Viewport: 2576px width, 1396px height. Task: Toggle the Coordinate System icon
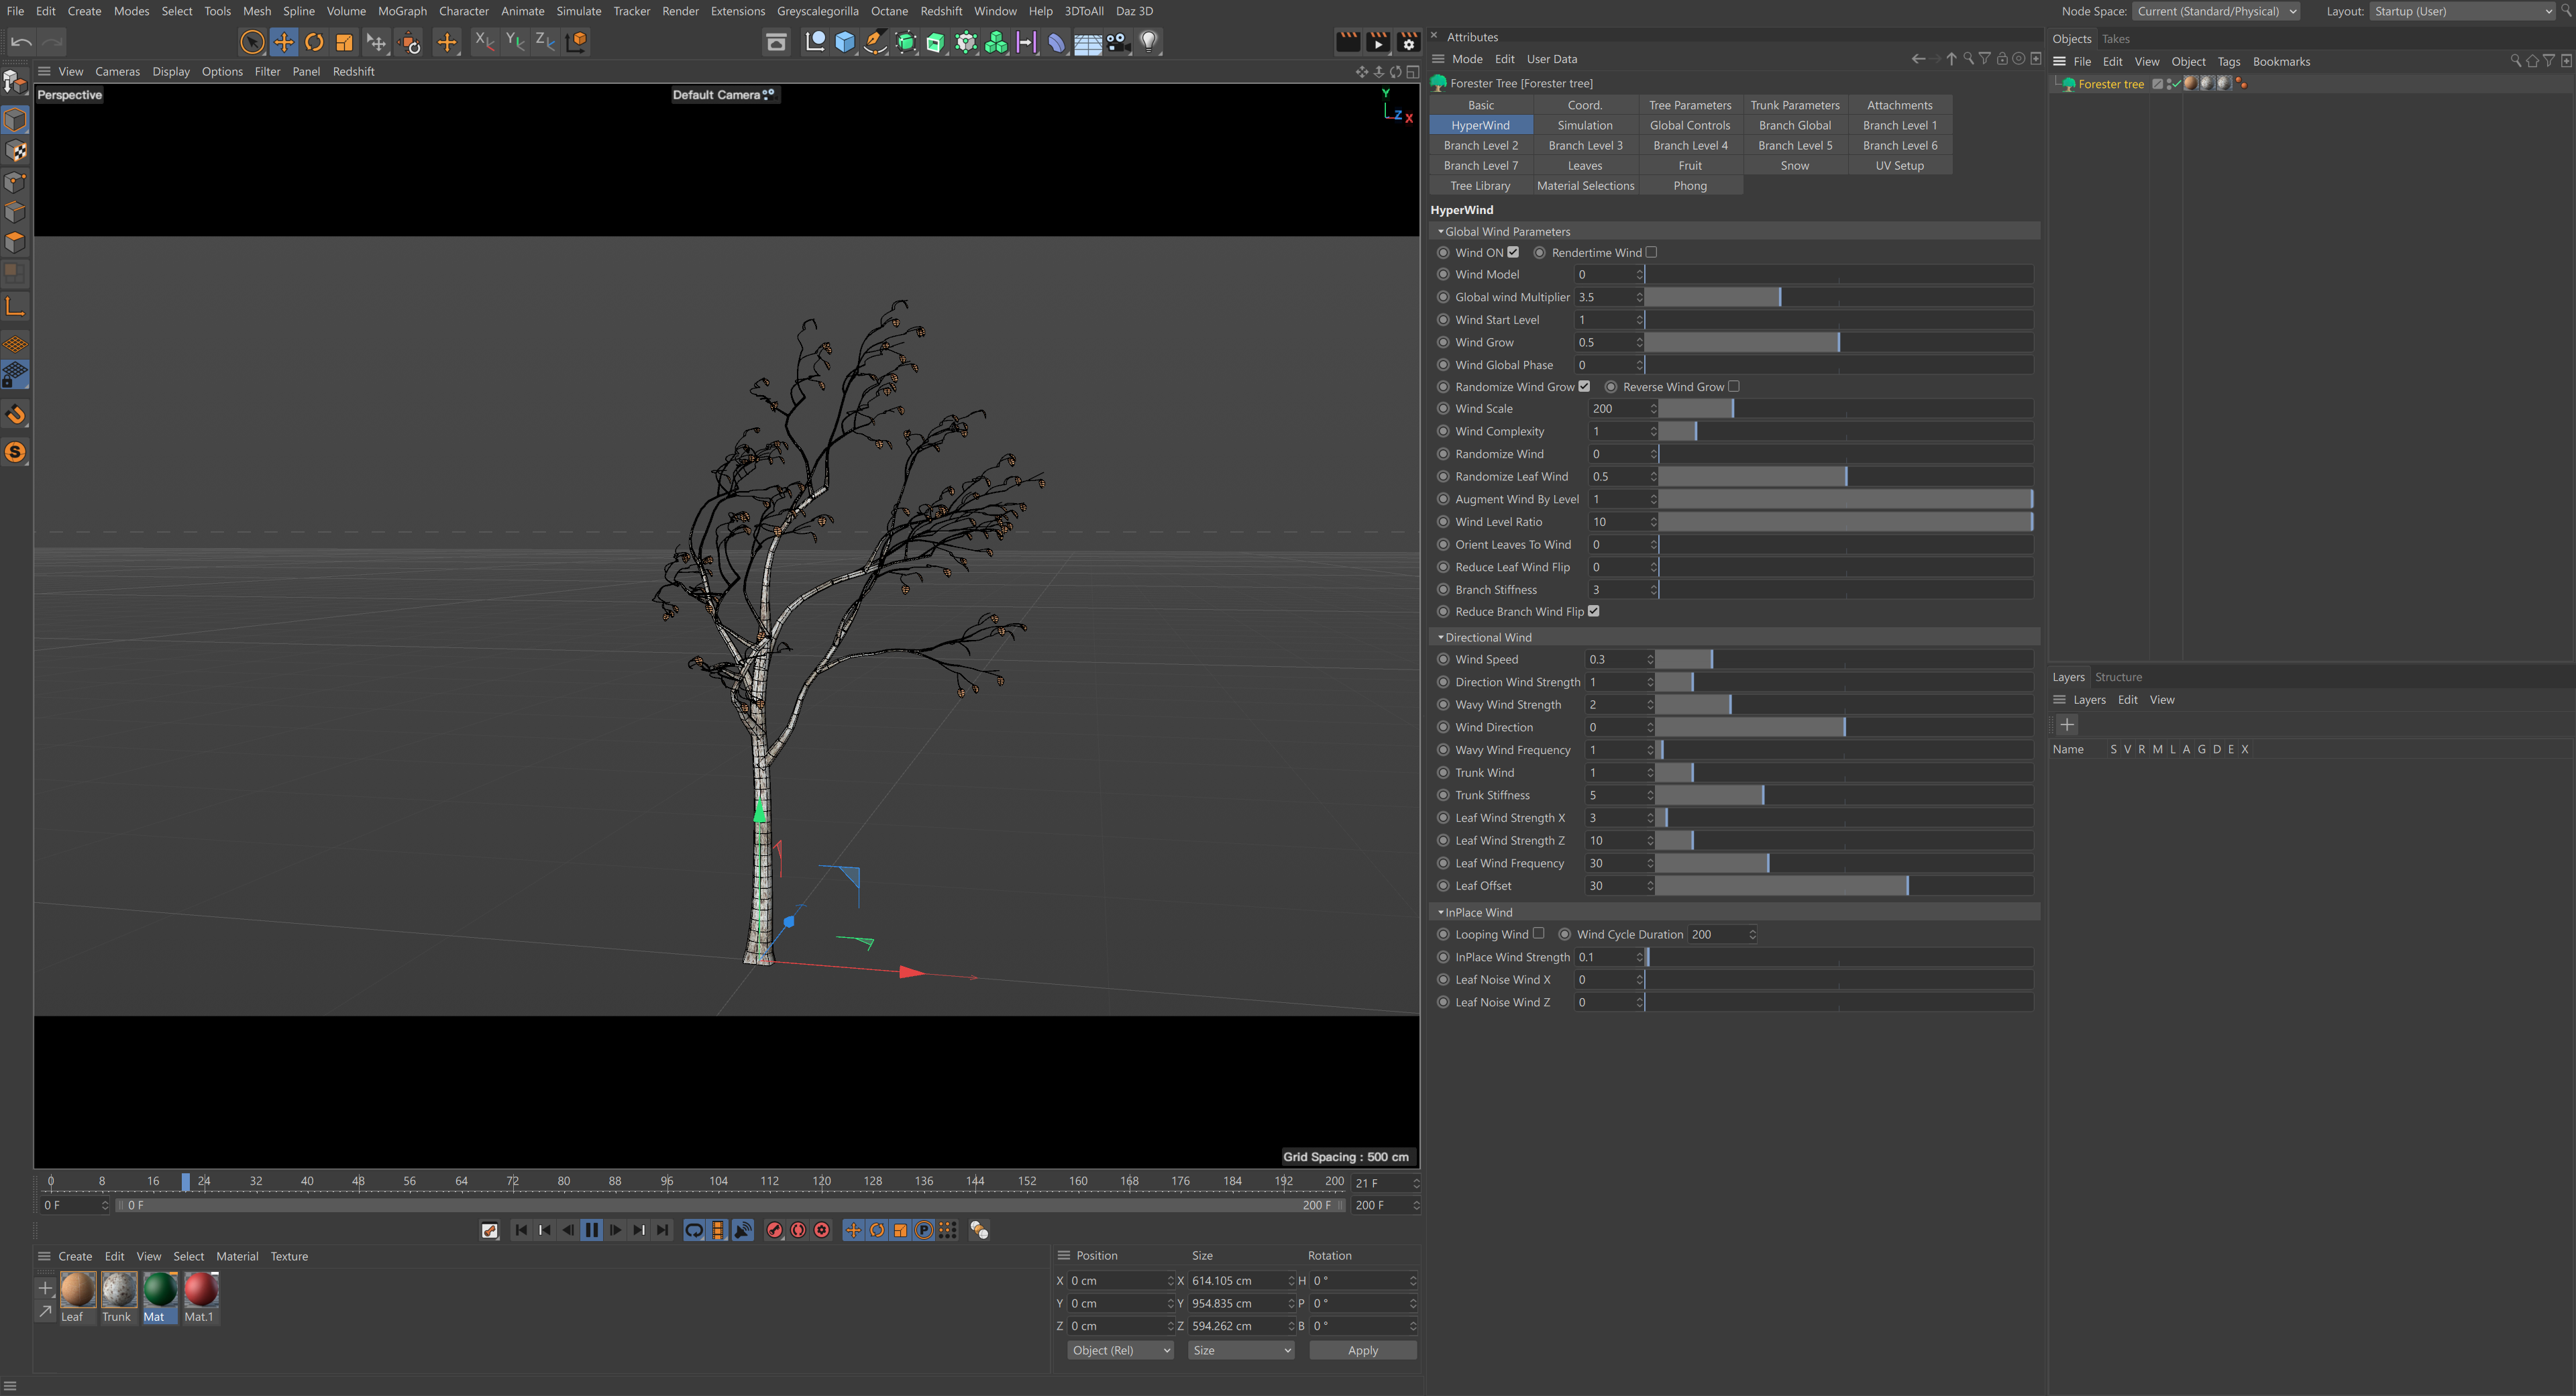click(x=577, y=41)
